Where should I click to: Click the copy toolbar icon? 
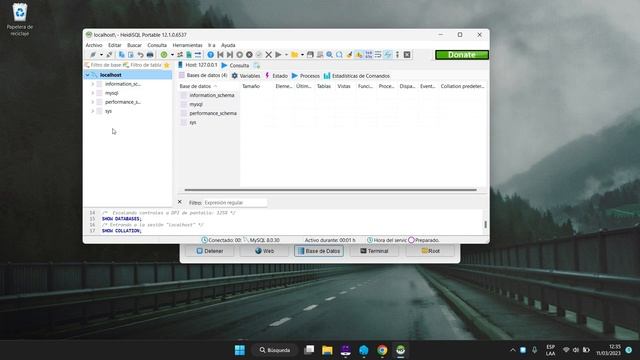coord(122,55)
